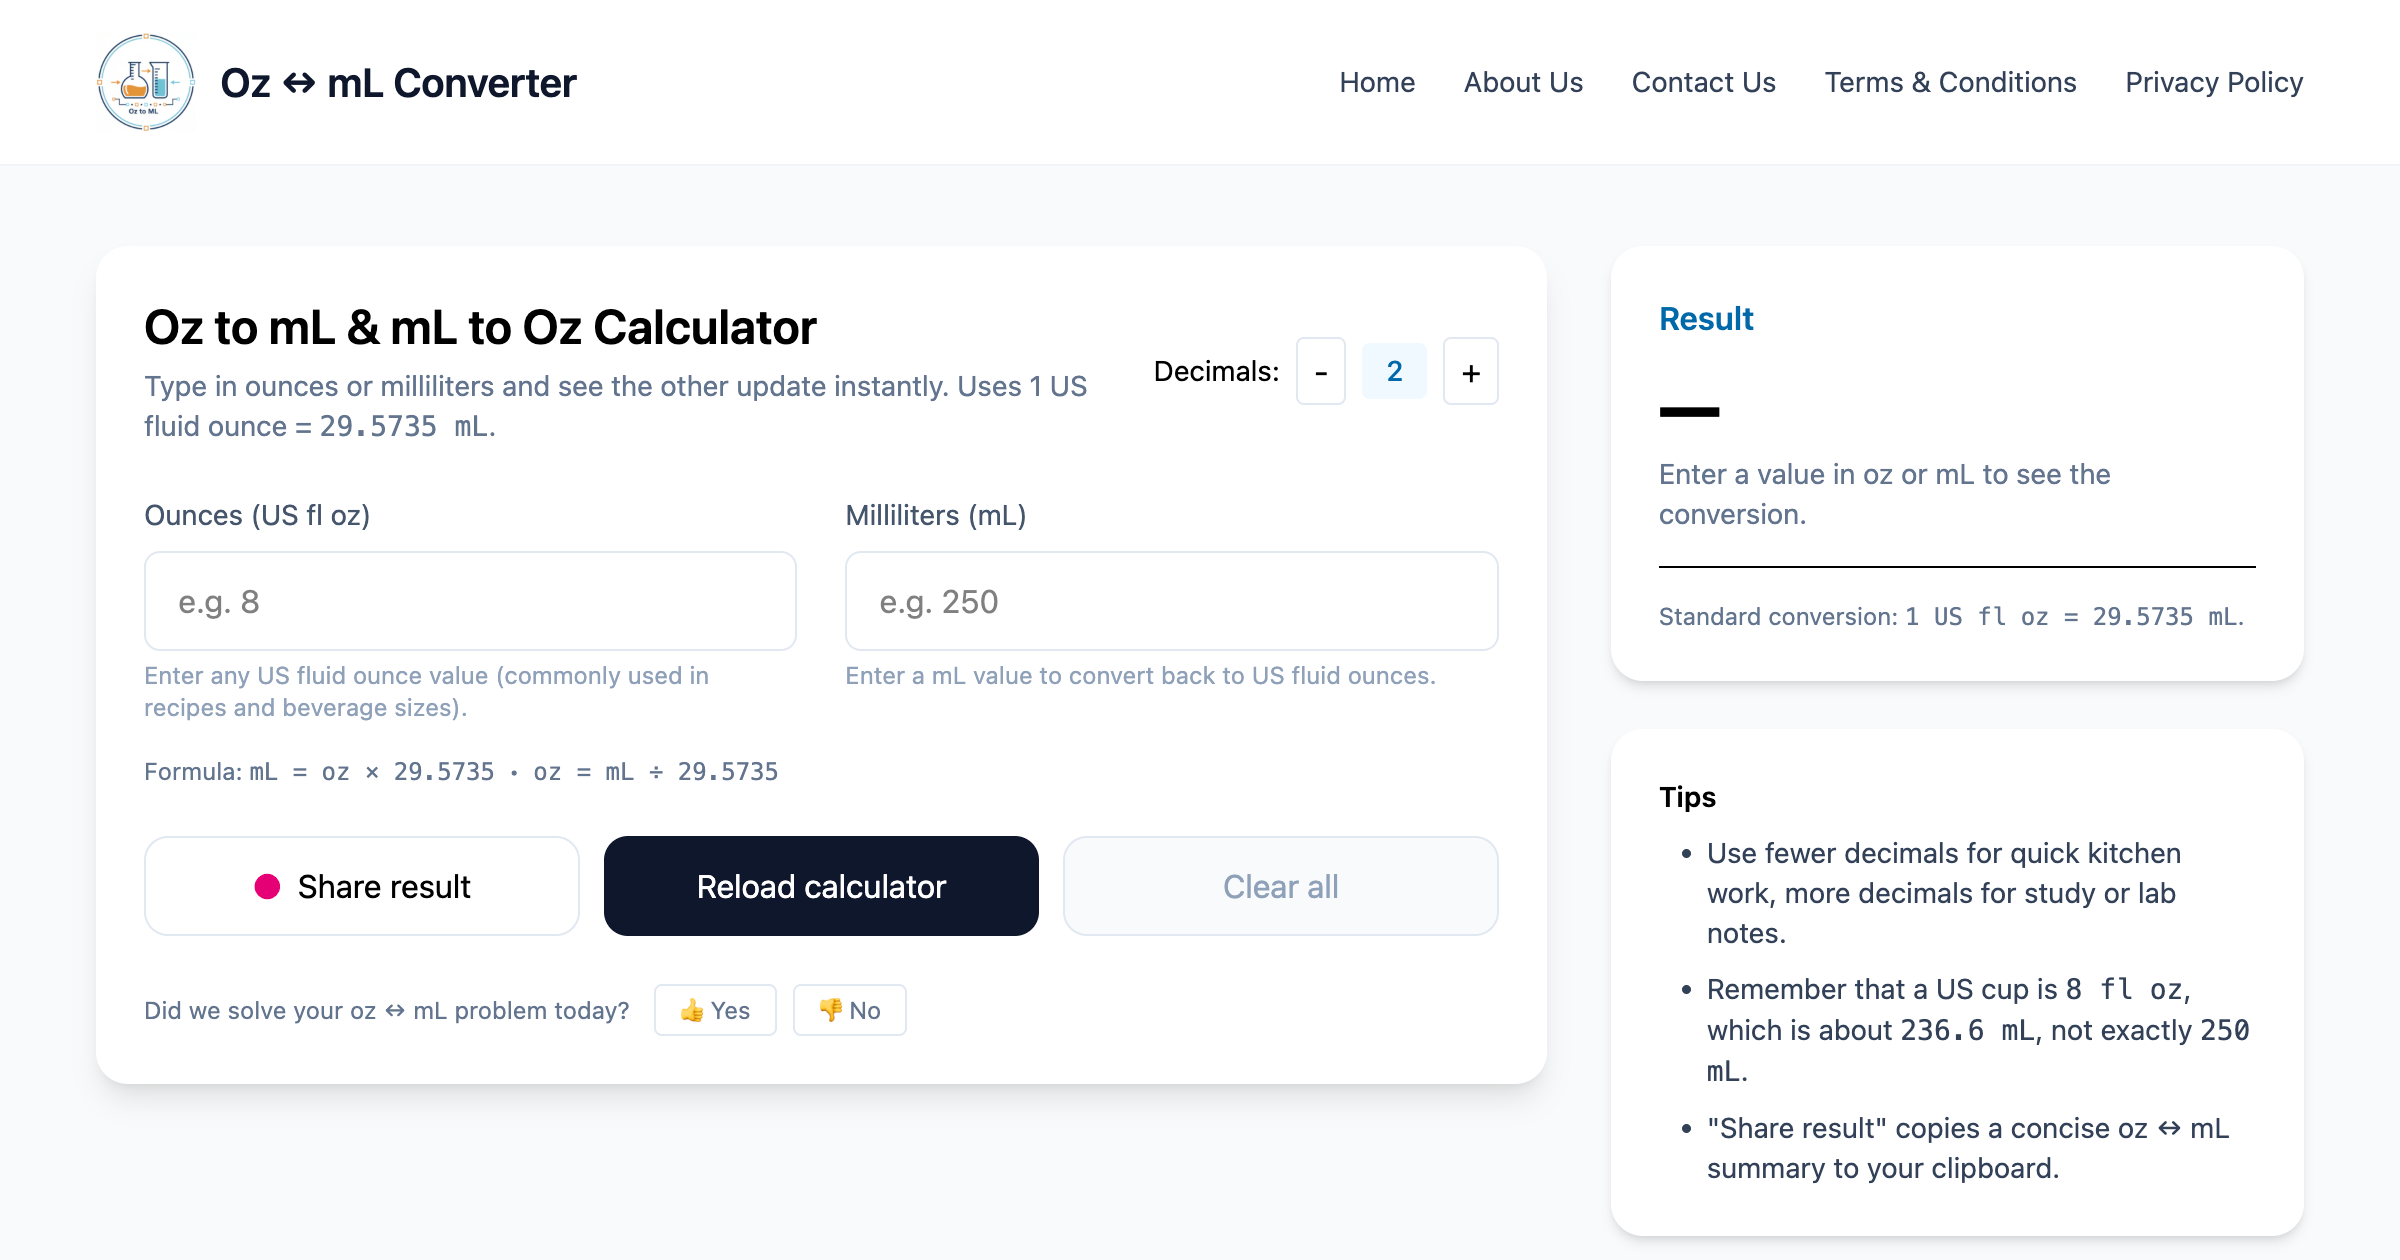The width and height of the screenshot is (2400, 1260).
Task: Open the Contact Us page
Action: coord(1703,82)
